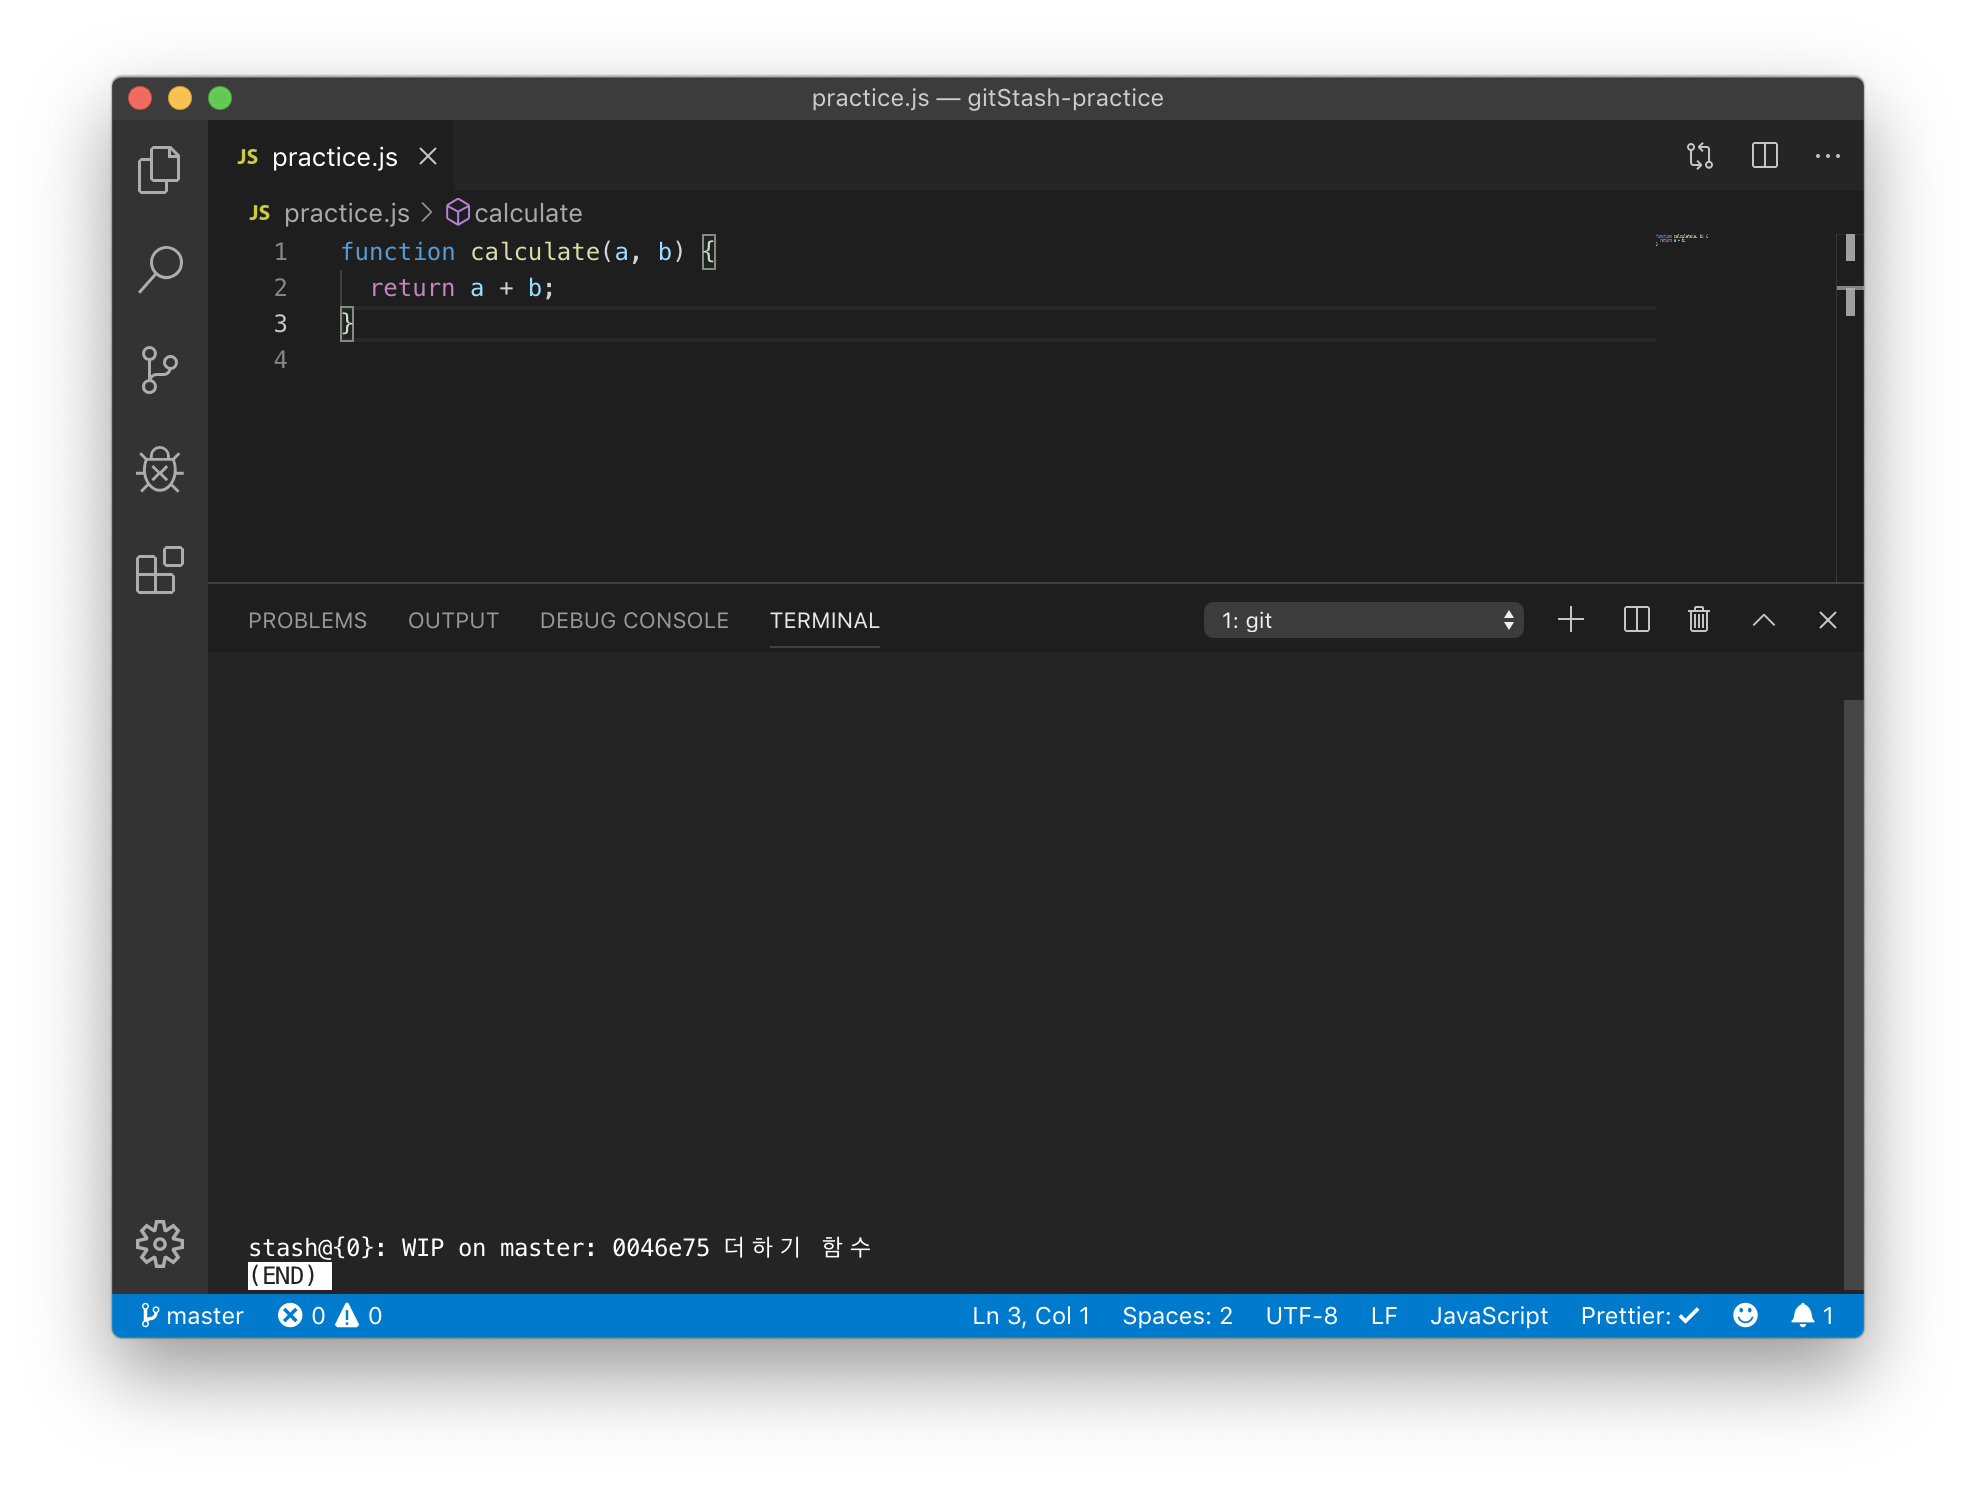Click the master branch in status bar
This screenshot has width=1976, height=1486.
click(x=192, y=1316)
